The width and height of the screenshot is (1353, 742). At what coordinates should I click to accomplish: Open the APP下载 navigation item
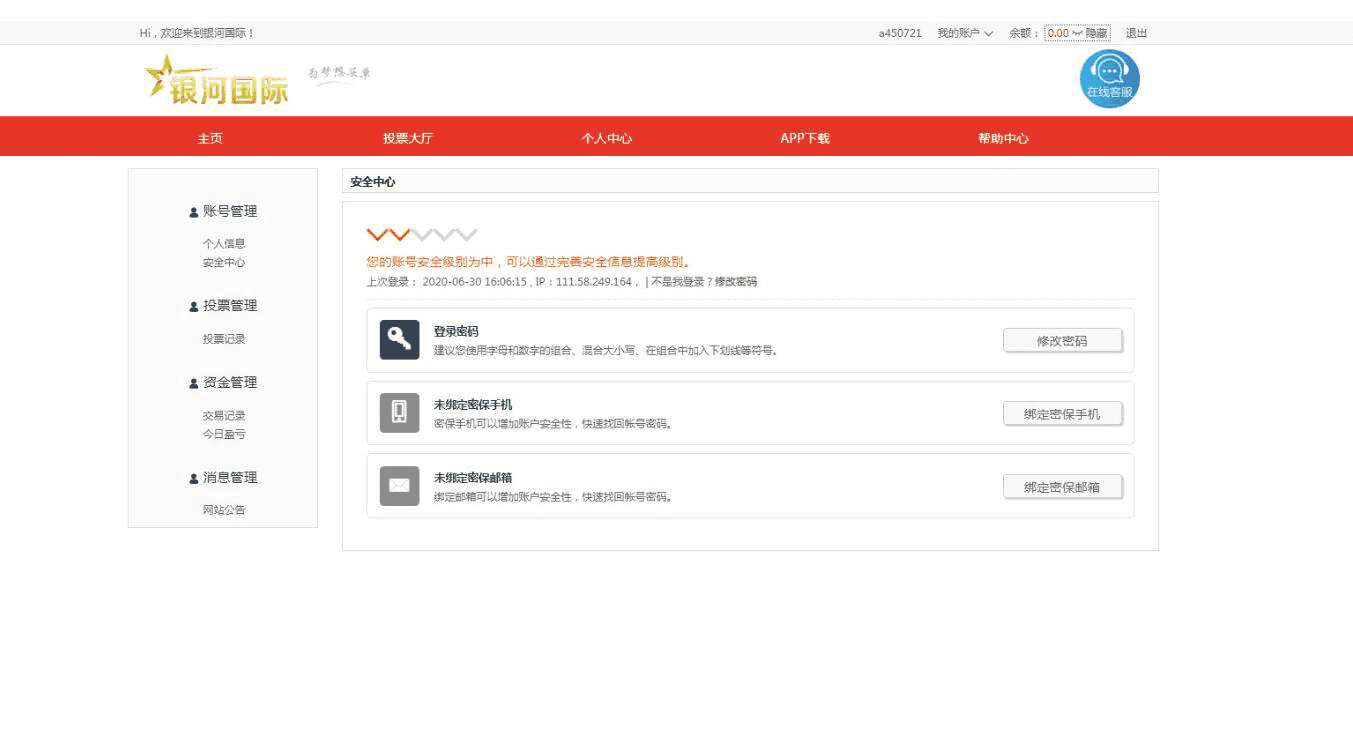pyautogui.click(x=805, y=138)
